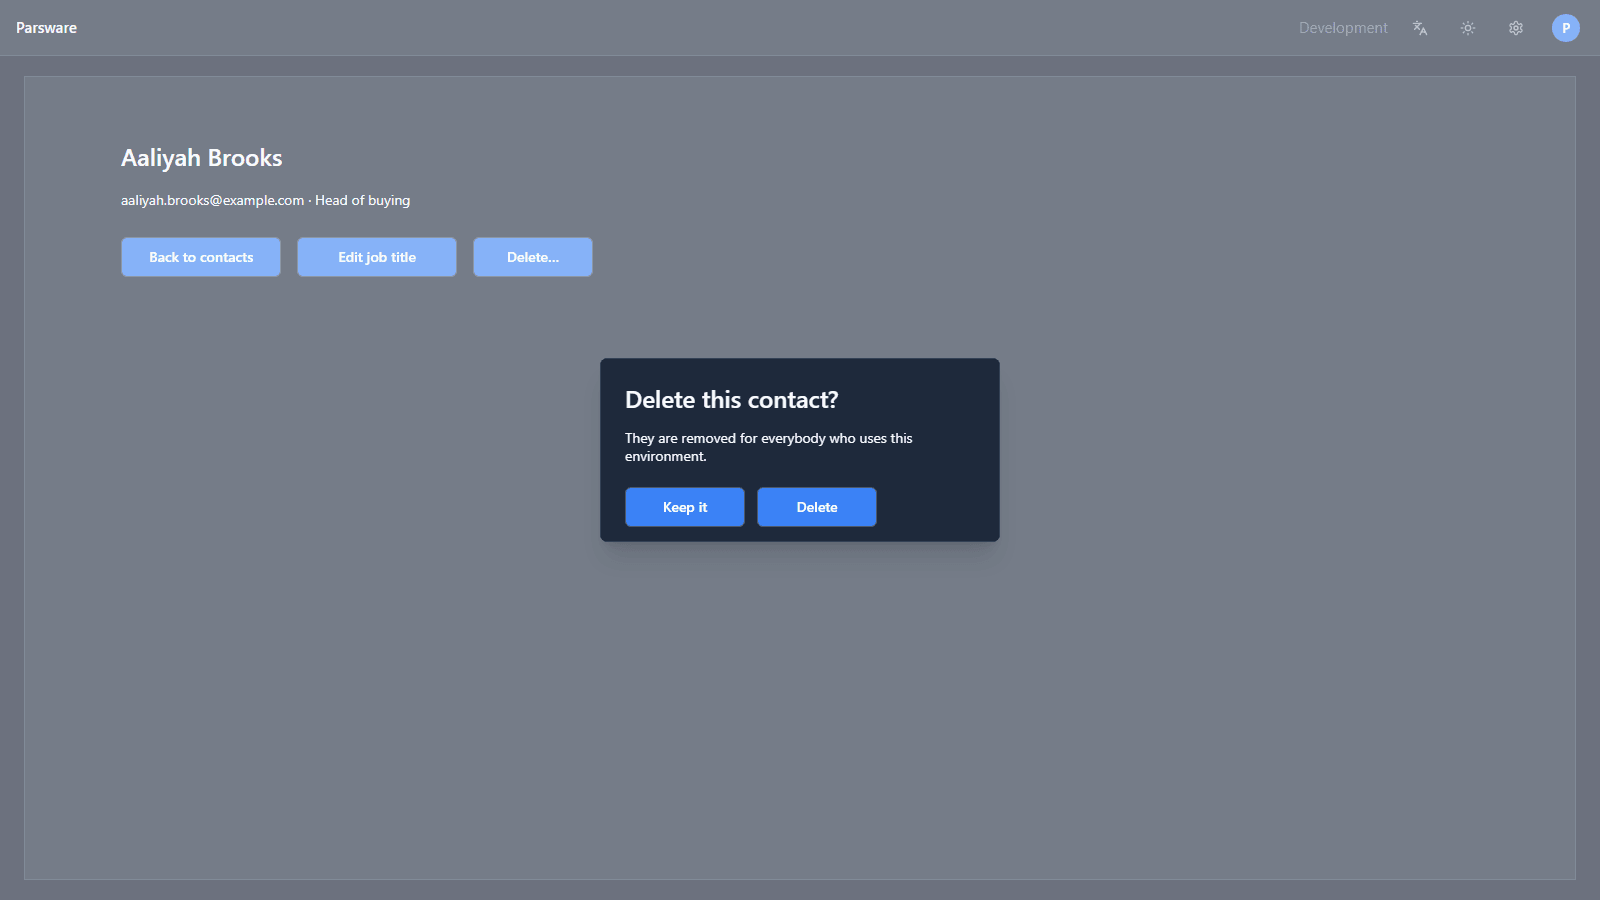Viewport: 1600px width, 900px height.
Task: Click the Delete... button under contact
Action: (x=533, y=257)
